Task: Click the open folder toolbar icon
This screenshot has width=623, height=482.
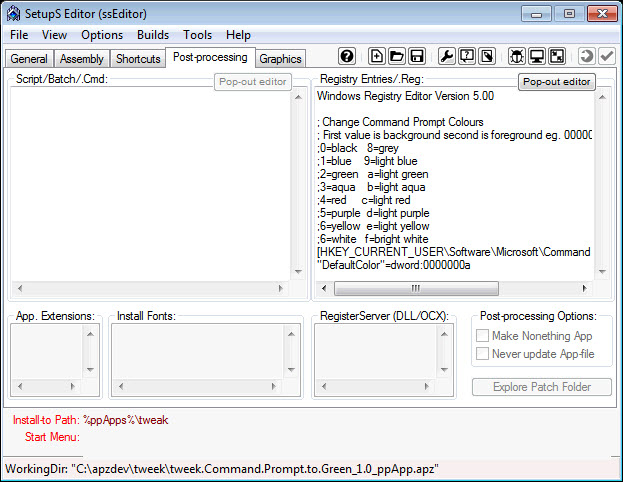Action: point(397,56)
